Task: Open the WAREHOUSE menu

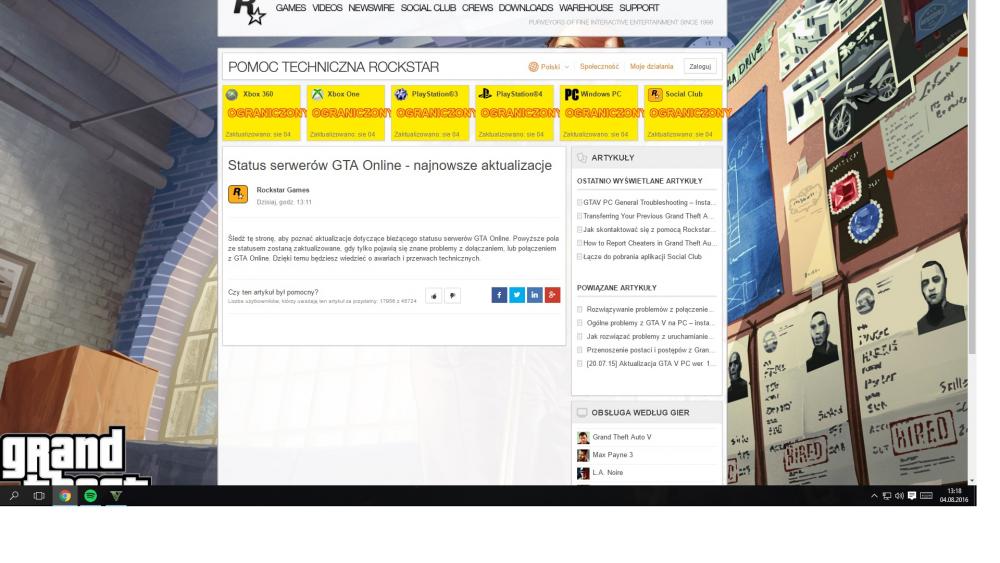Action: point(585,8)
